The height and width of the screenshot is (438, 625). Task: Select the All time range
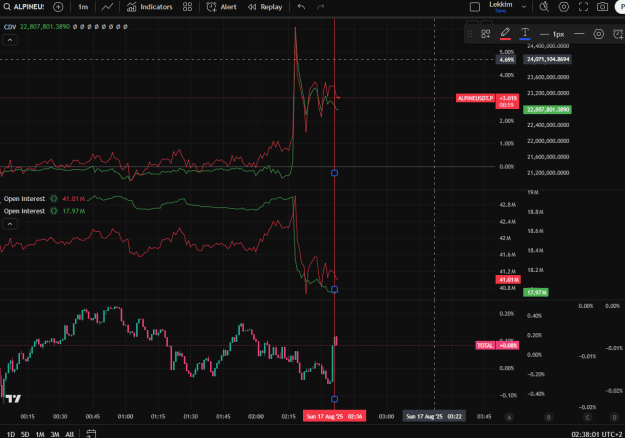point(69,434)
